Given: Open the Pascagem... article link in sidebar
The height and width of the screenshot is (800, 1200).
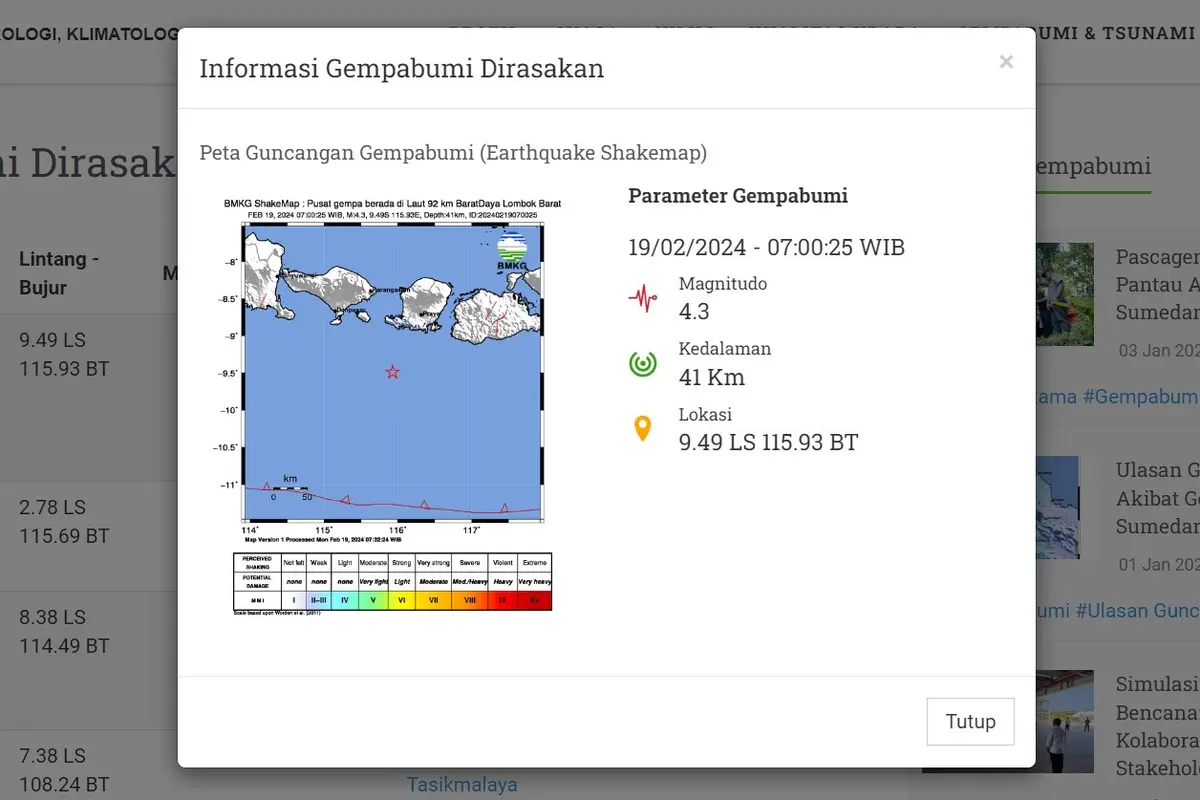Looking at the screenshot, I should coord(1157,285).
